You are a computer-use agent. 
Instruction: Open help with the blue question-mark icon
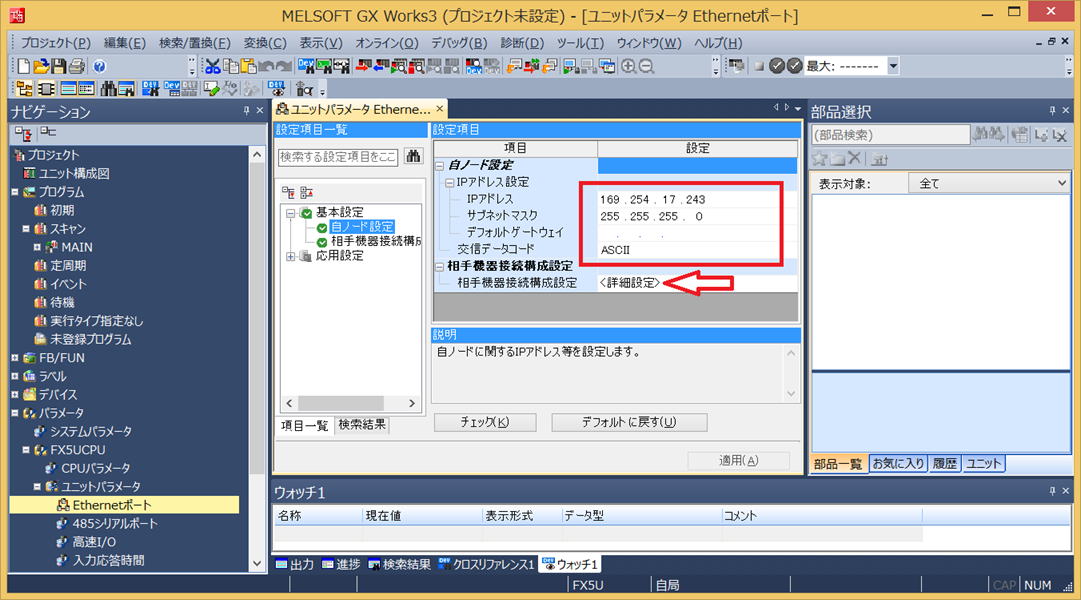point(99,66)
